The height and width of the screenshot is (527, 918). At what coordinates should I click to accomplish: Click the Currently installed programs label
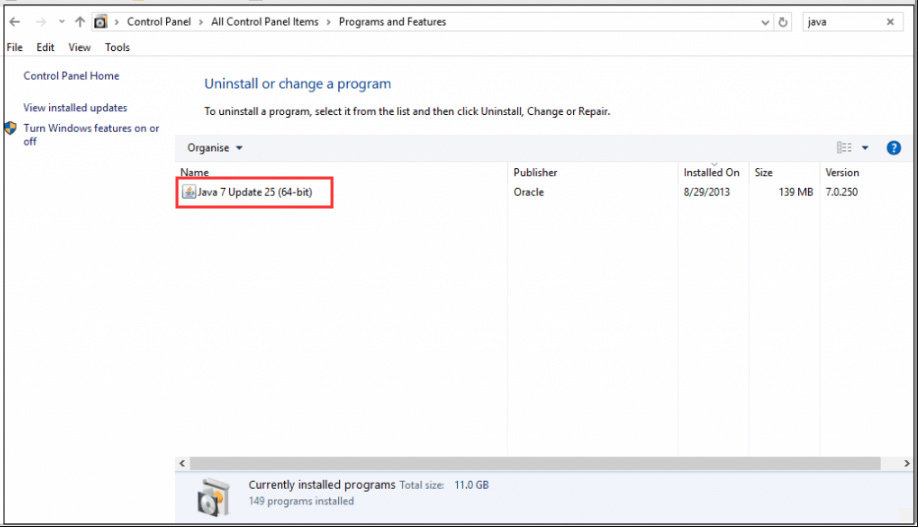(x=322, y=485)
